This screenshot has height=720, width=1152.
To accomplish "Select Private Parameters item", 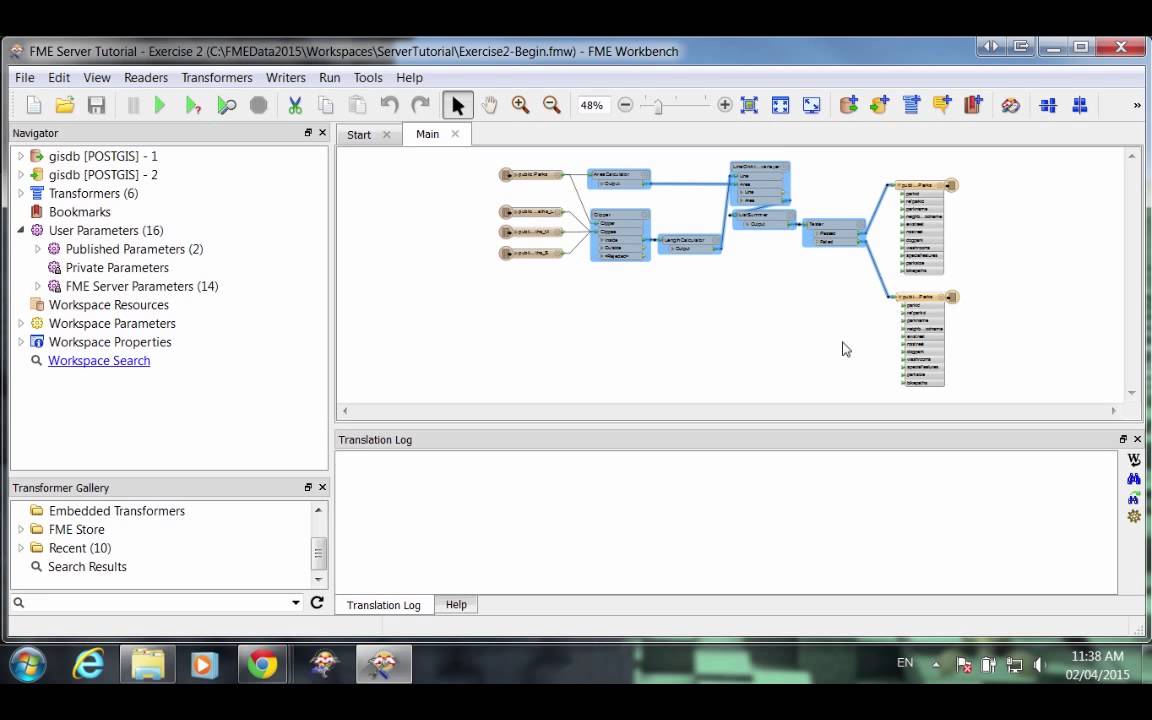I will [x=117, y=267].
